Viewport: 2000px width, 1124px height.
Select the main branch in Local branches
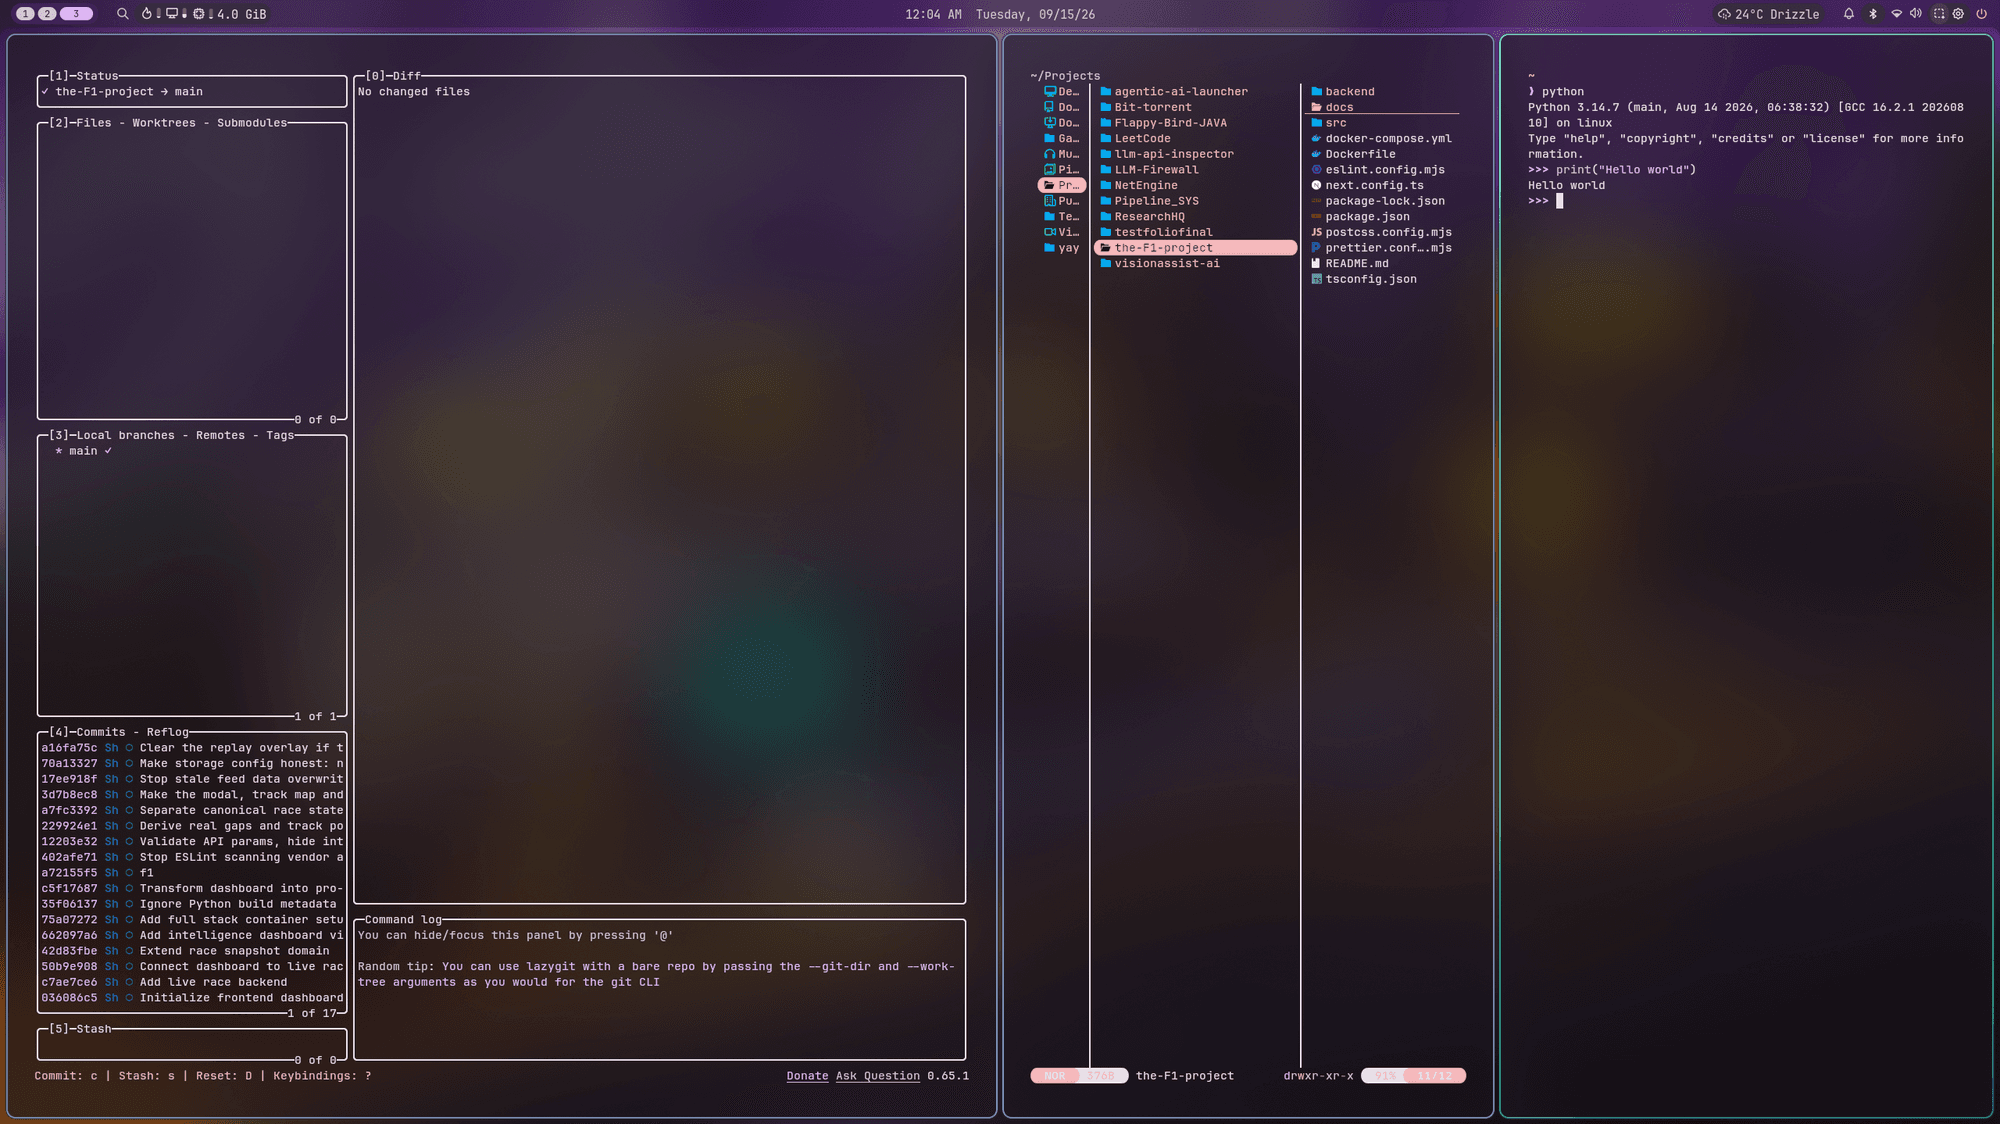point(192,451)
